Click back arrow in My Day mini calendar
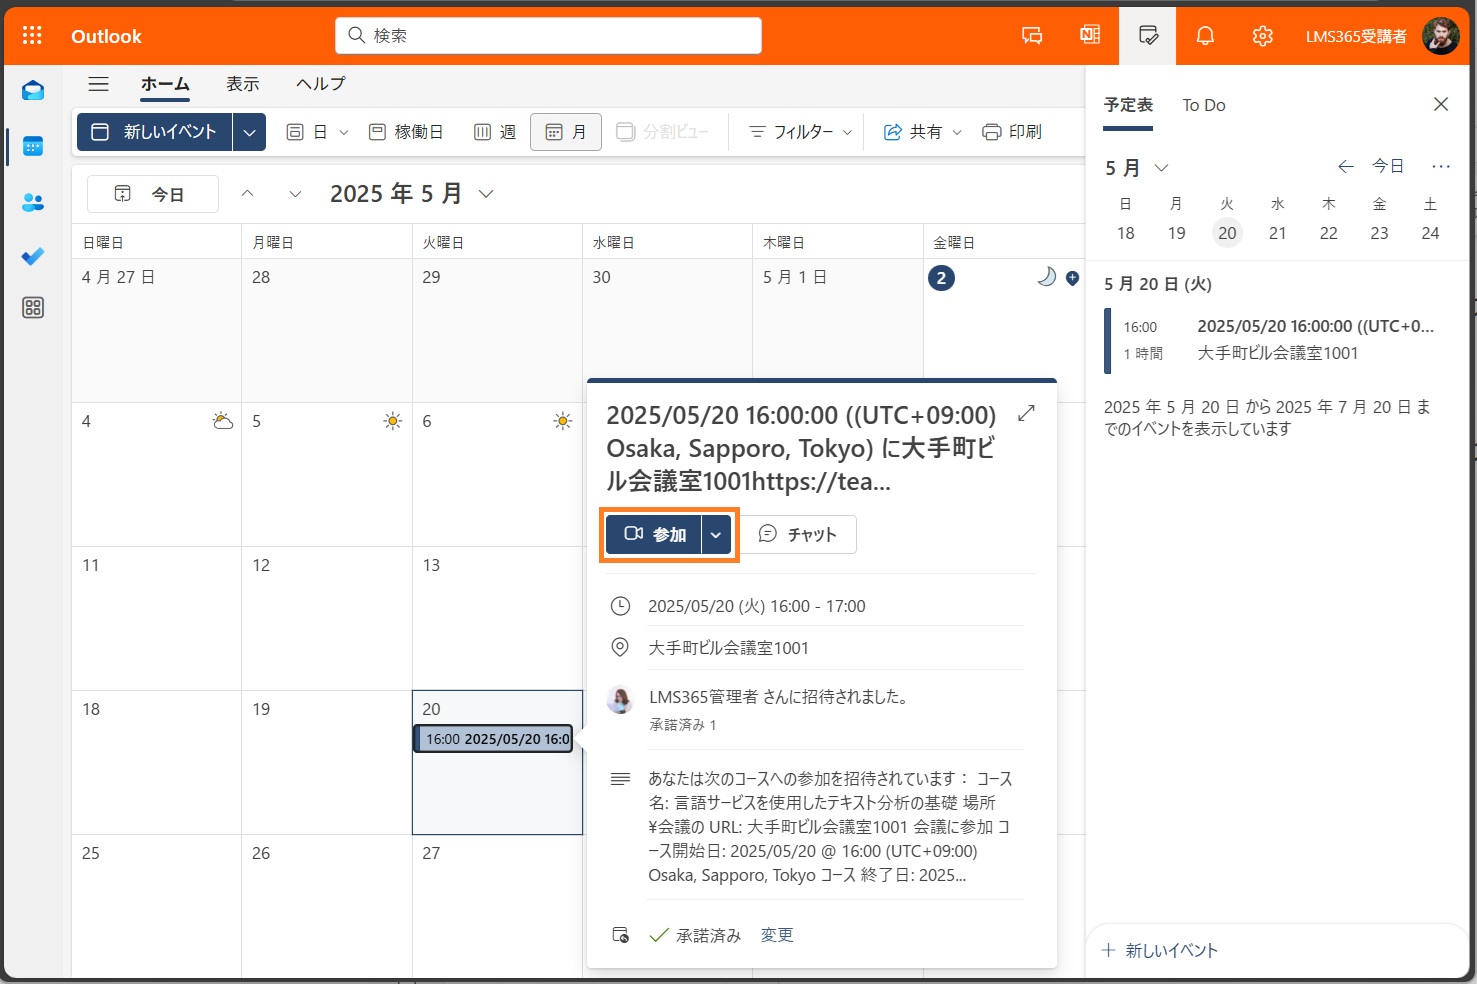 click(1346, 167)
